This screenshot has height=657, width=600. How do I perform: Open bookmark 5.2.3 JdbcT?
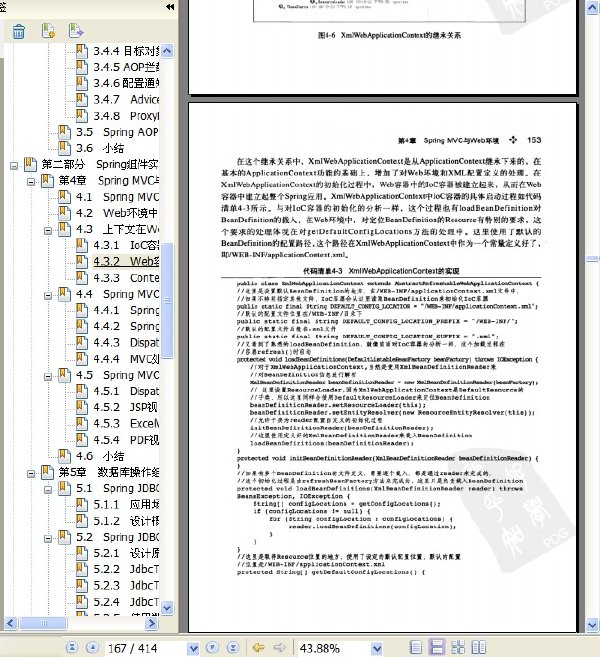tap(126, 585)
